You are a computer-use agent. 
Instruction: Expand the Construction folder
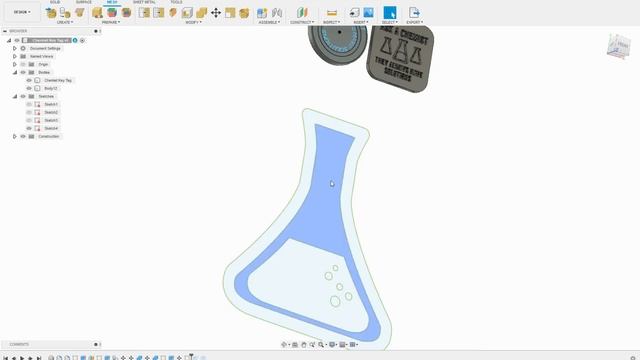[15, 136]
